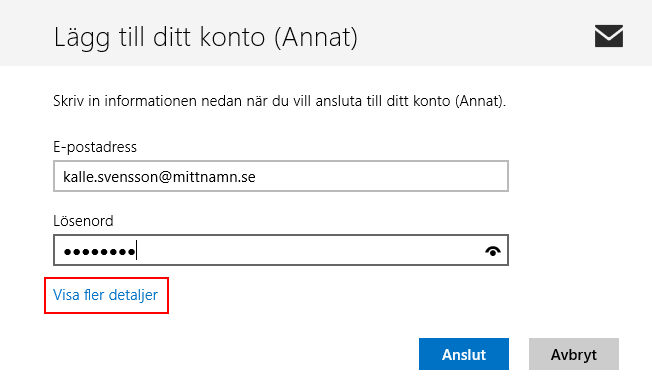Place cursor after the last password dot
This screenshot has height=382, width=652.
click(x=137, y=251)
